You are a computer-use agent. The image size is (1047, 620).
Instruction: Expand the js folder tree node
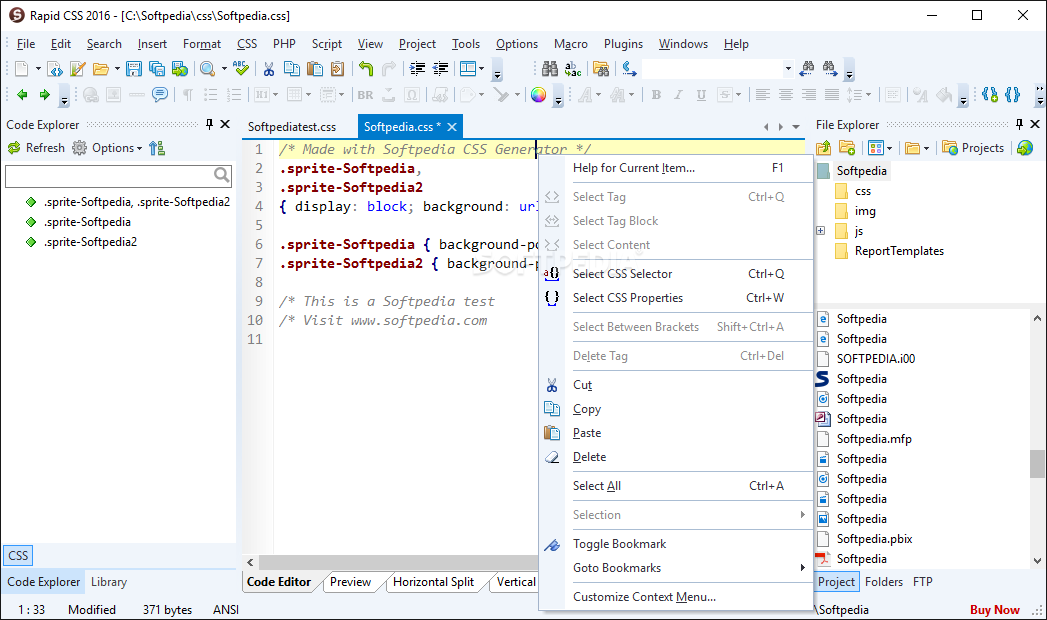[821, 231]
